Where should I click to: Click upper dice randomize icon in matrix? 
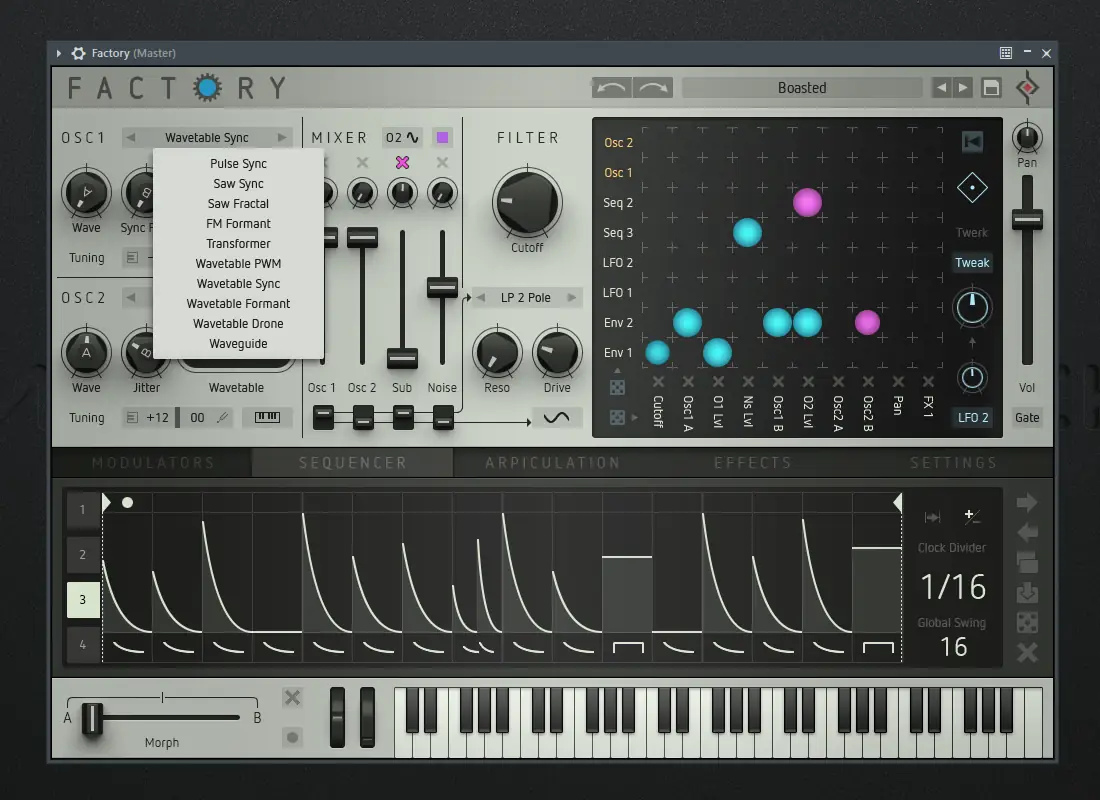617,387
